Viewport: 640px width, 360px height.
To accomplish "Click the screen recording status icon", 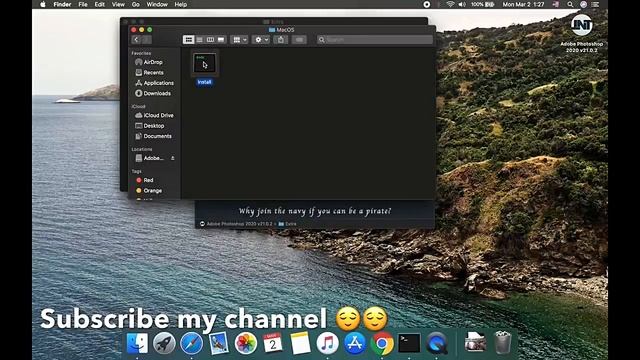I will point(427,4).
